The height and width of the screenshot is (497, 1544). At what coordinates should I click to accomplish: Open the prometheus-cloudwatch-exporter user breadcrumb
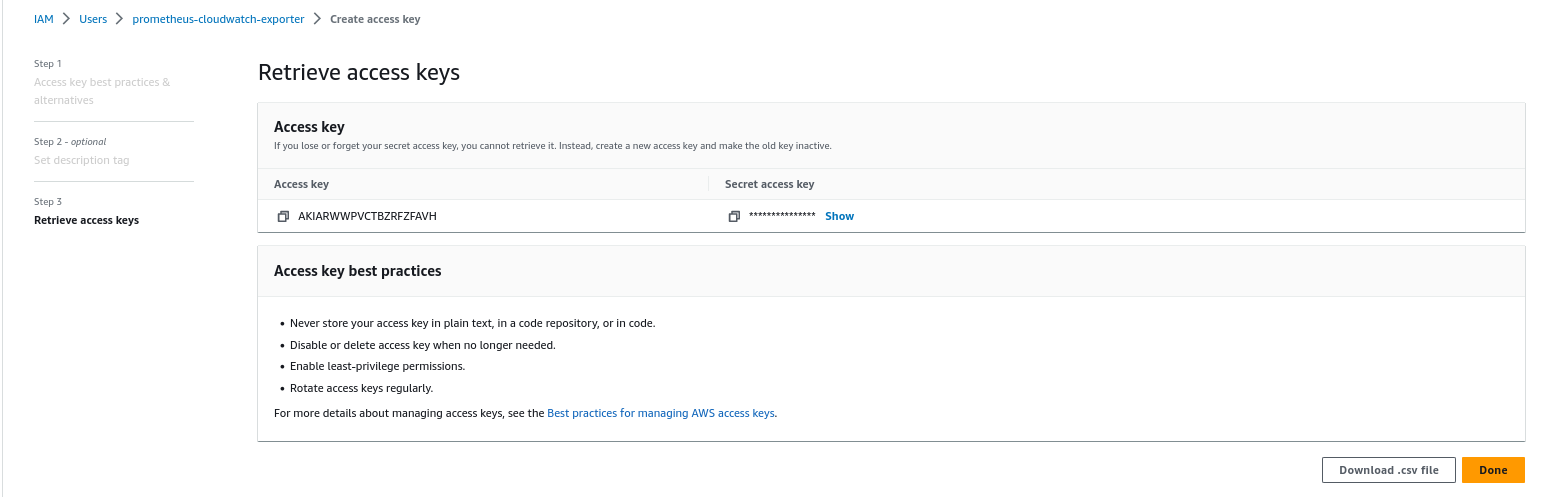click(x=219, y=19)
